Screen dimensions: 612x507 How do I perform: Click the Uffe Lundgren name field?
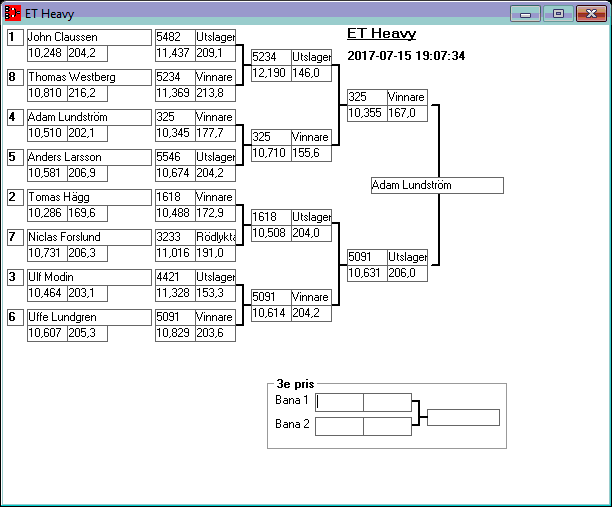(87, 317)
